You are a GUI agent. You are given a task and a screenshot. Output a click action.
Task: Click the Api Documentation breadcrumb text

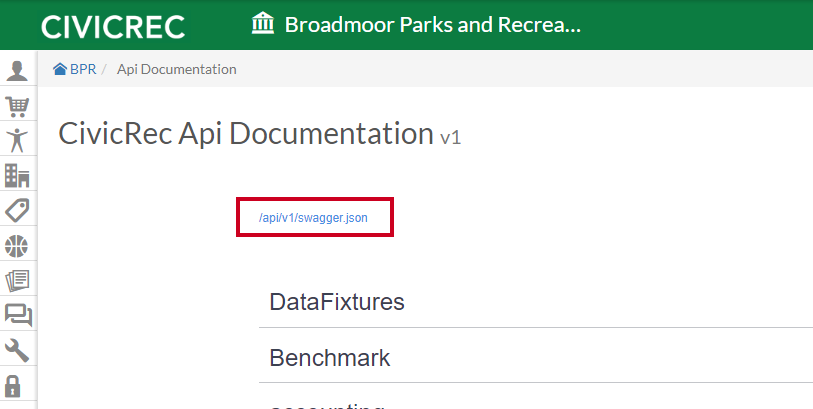click(x=176, y=69)
